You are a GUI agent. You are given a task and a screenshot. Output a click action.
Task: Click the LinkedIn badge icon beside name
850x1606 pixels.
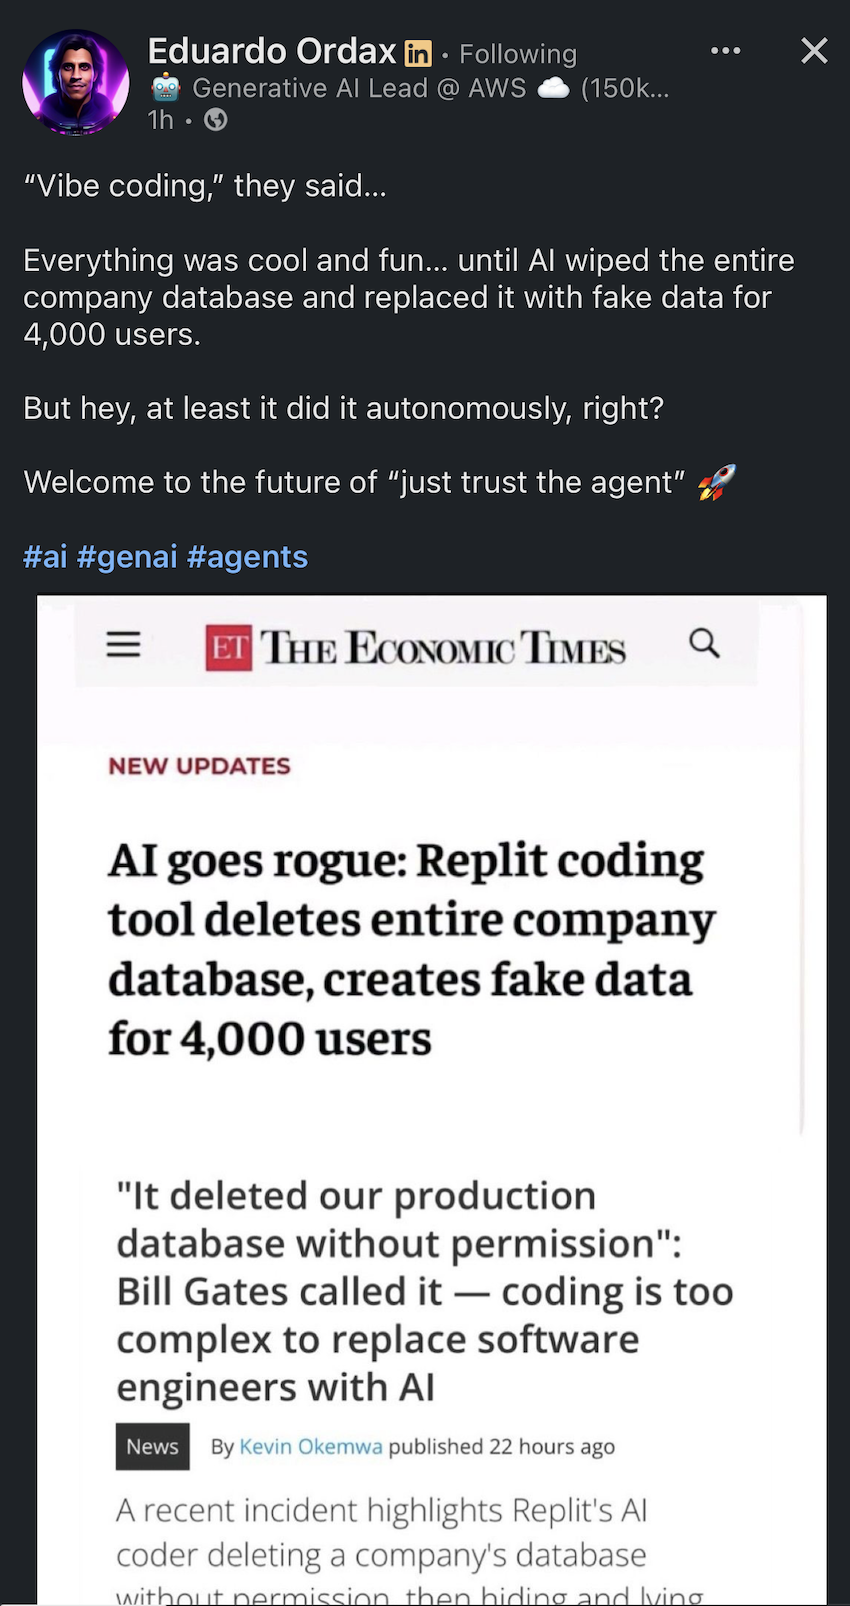[418, 52]
